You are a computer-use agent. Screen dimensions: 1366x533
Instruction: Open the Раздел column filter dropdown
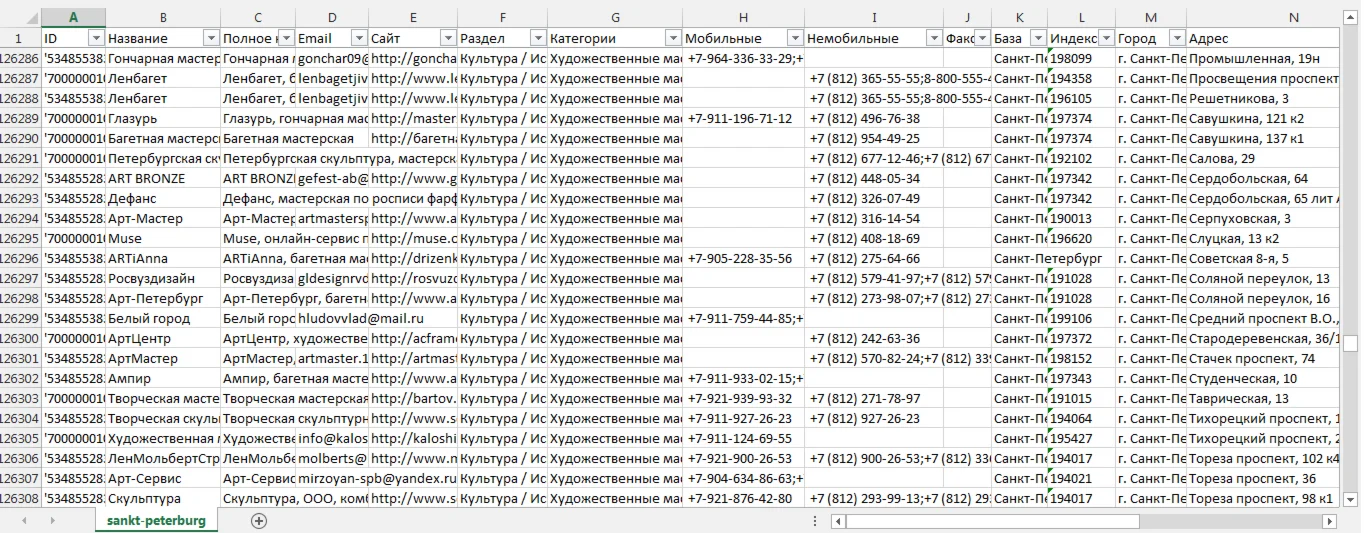coord(537,38)
